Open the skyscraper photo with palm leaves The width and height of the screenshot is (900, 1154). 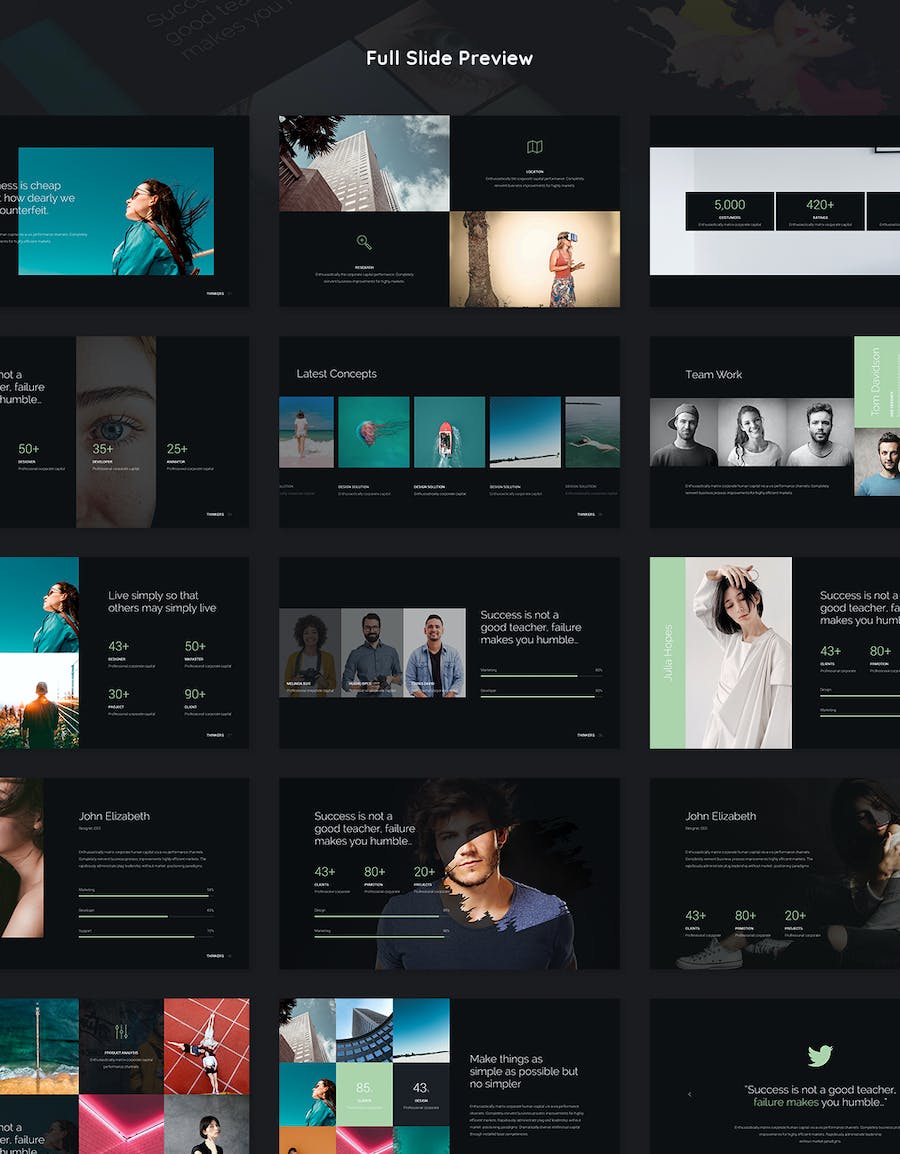click(364, 163)
